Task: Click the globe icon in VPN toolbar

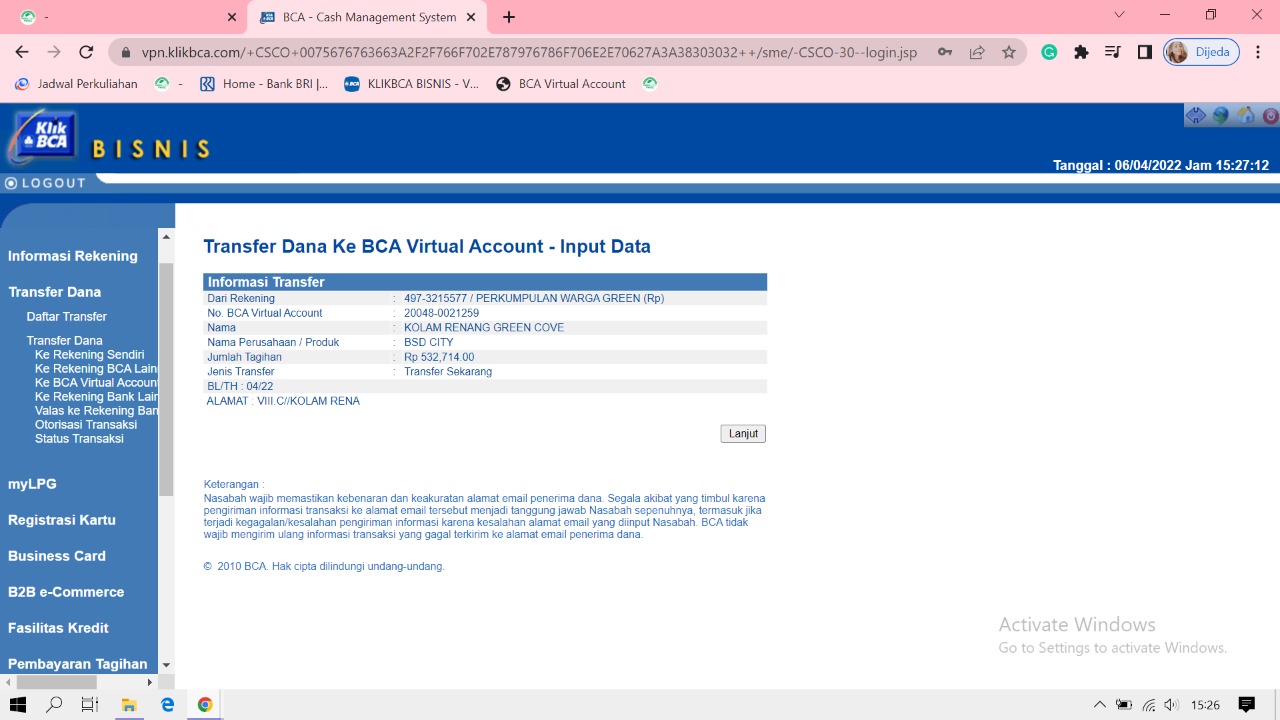Action: click(x=1220, y=115)
